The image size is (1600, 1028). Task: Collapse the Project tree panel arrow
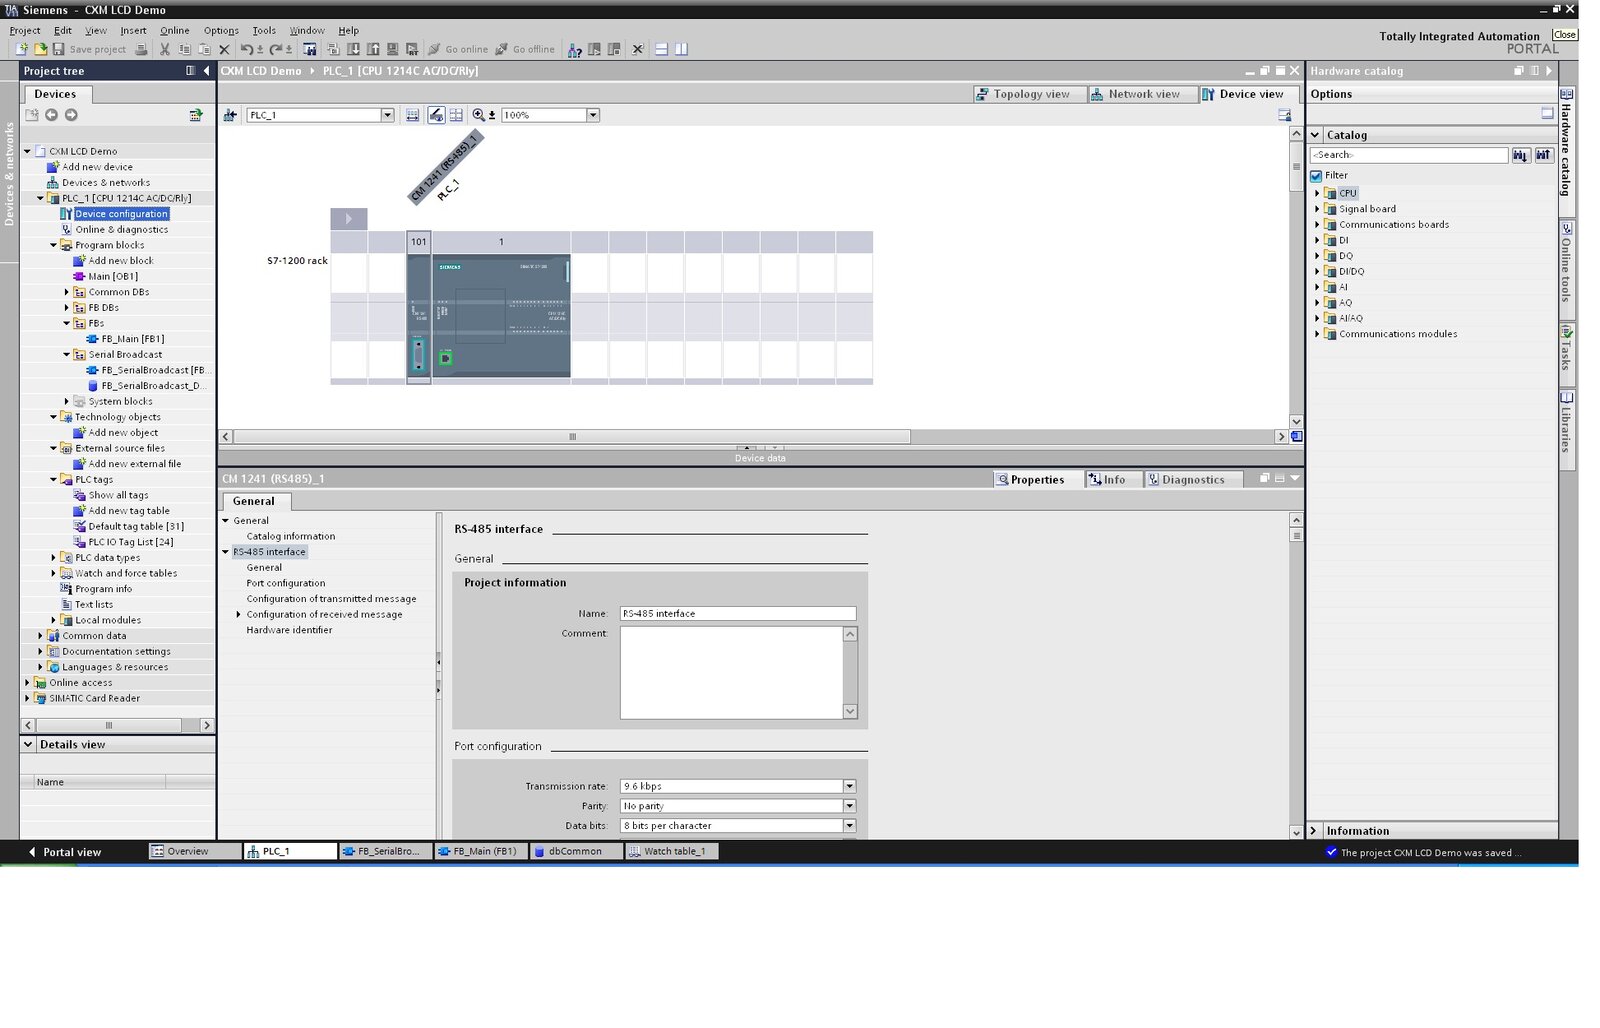coord(206,71)
